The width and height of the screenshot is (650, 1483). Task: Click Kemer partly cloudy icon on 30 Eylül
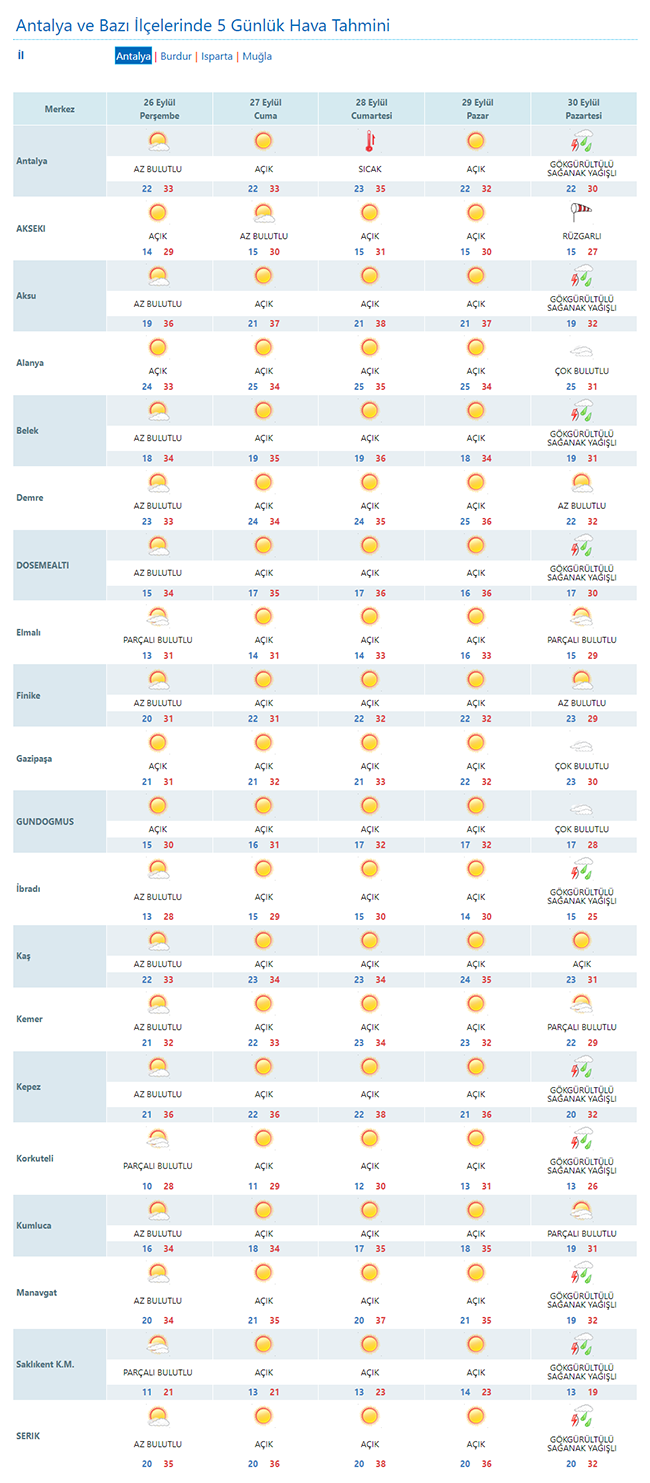tap(582, 1004)
